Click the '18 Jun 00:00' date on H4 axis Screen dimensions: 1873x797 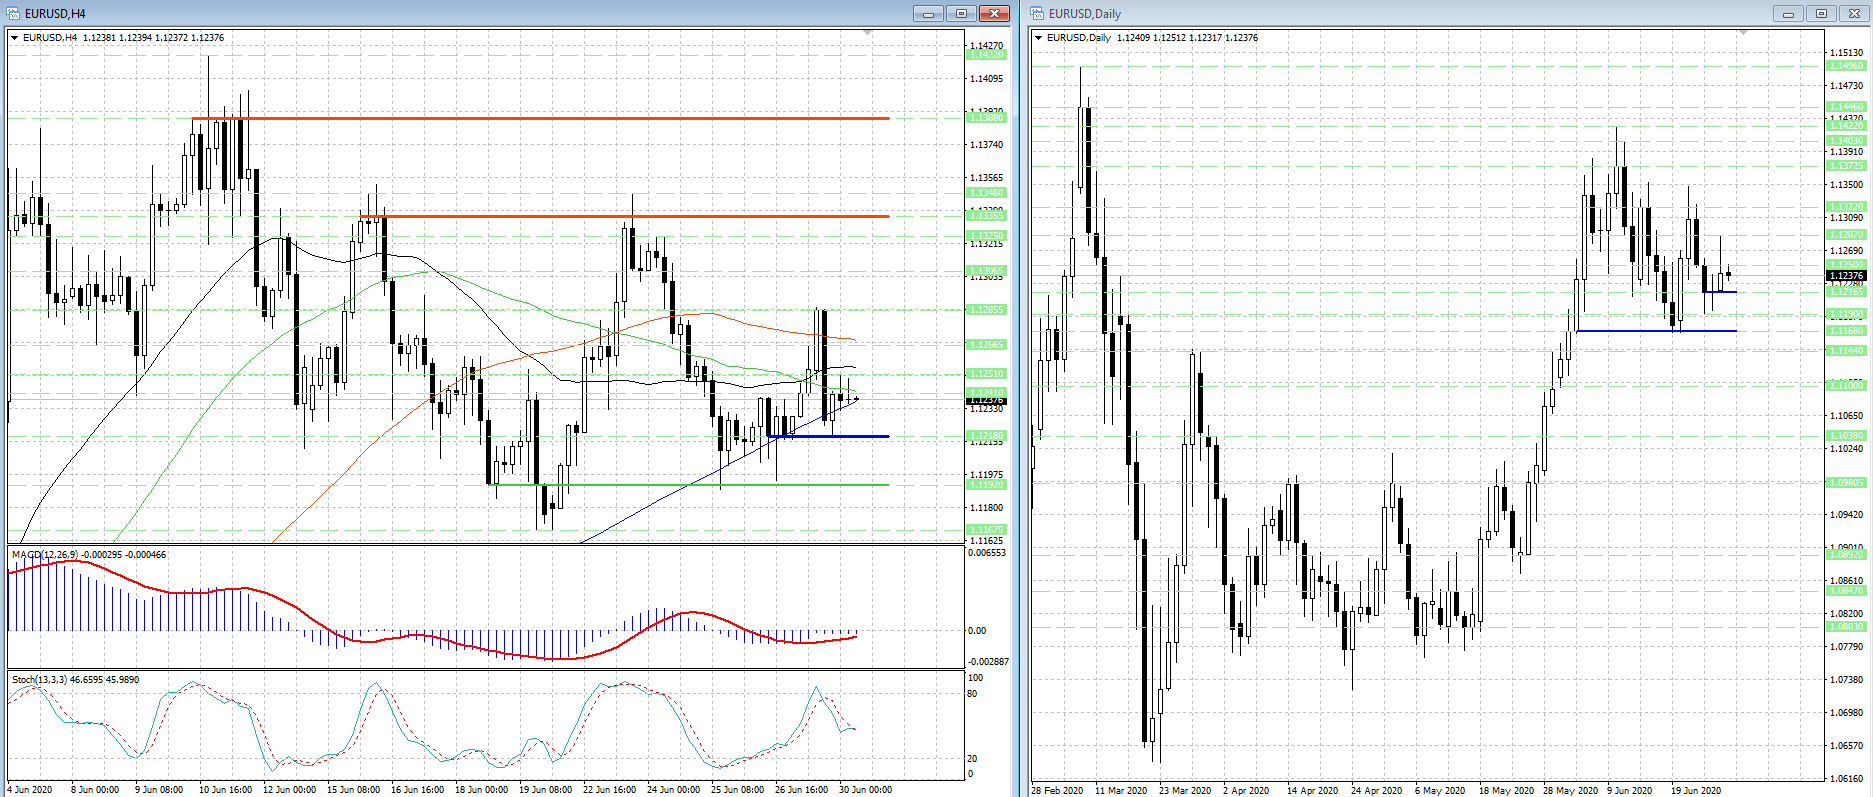tap(481, 790)
